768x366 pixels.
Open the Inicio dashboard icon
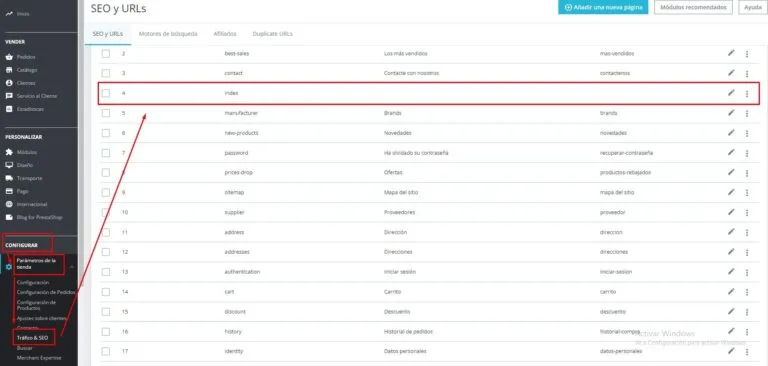[x=9, y=14]
